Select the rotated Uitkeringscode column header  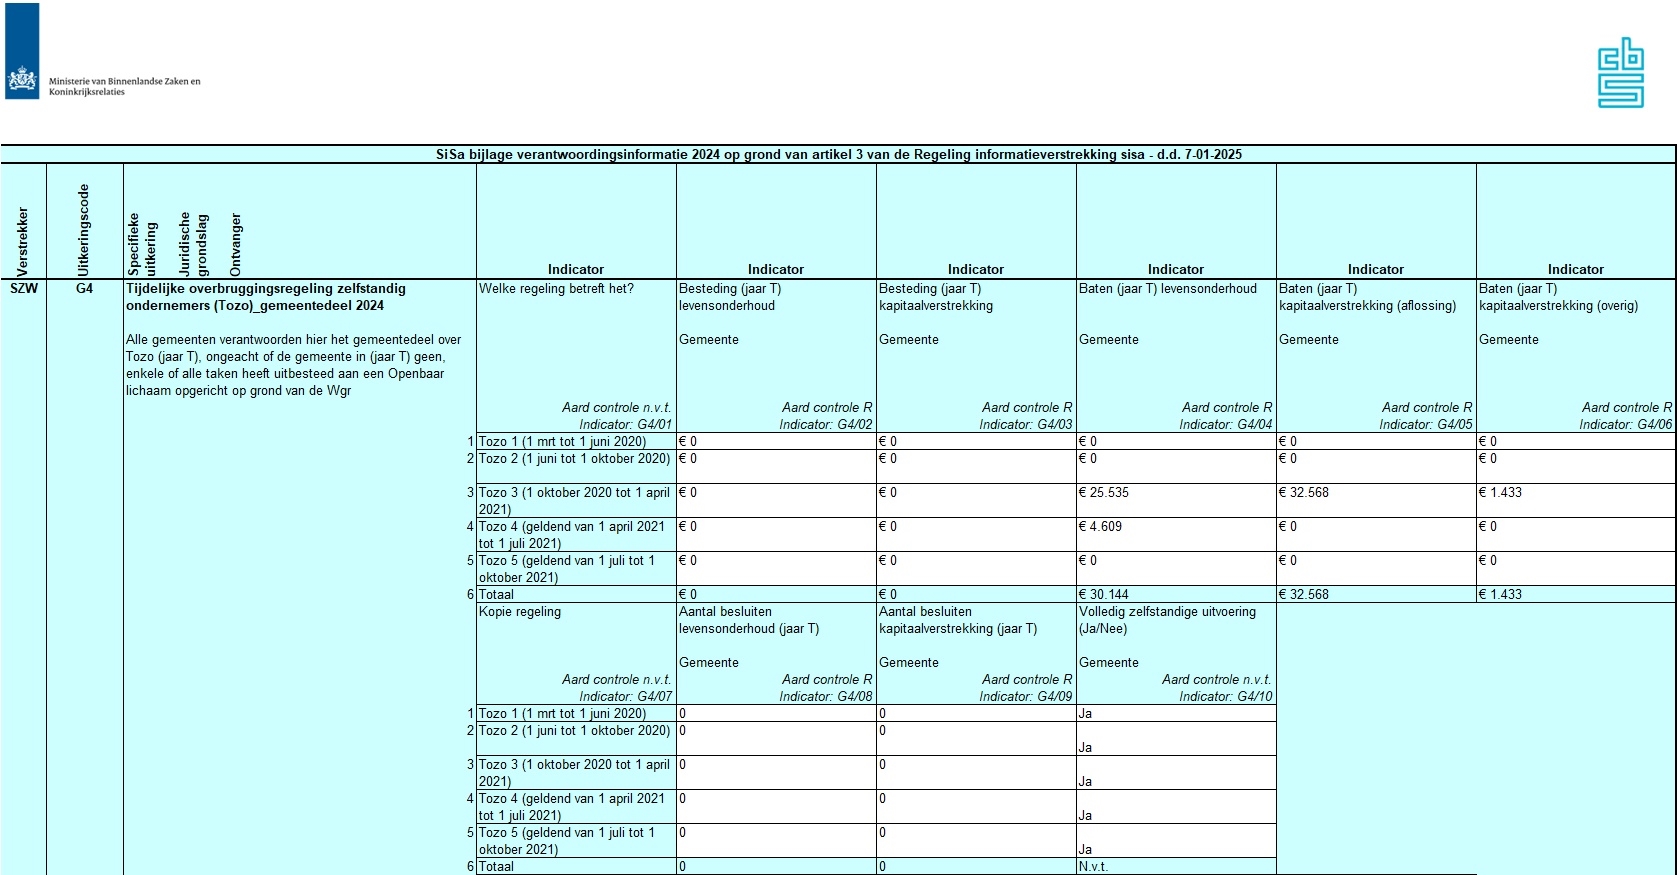(x=84, y=230)
